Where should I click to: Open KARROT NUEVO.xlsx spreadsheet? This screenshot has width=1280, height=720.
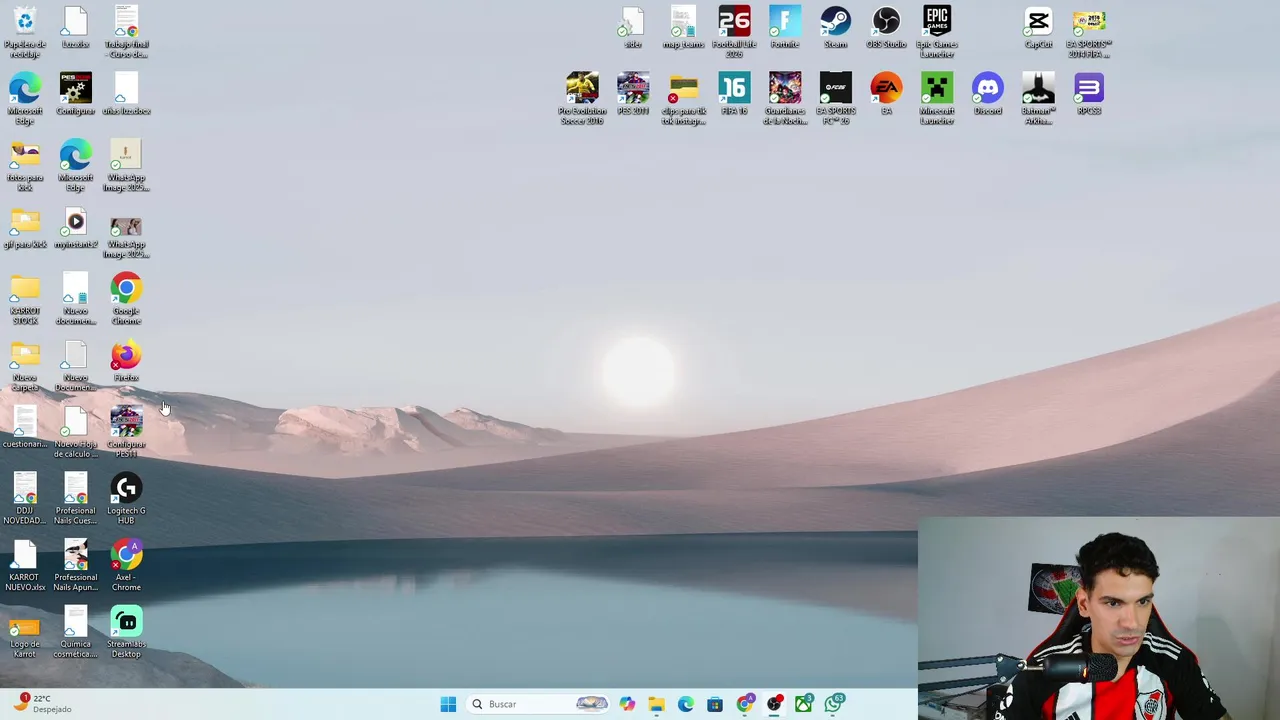click(x=25, y=565)
